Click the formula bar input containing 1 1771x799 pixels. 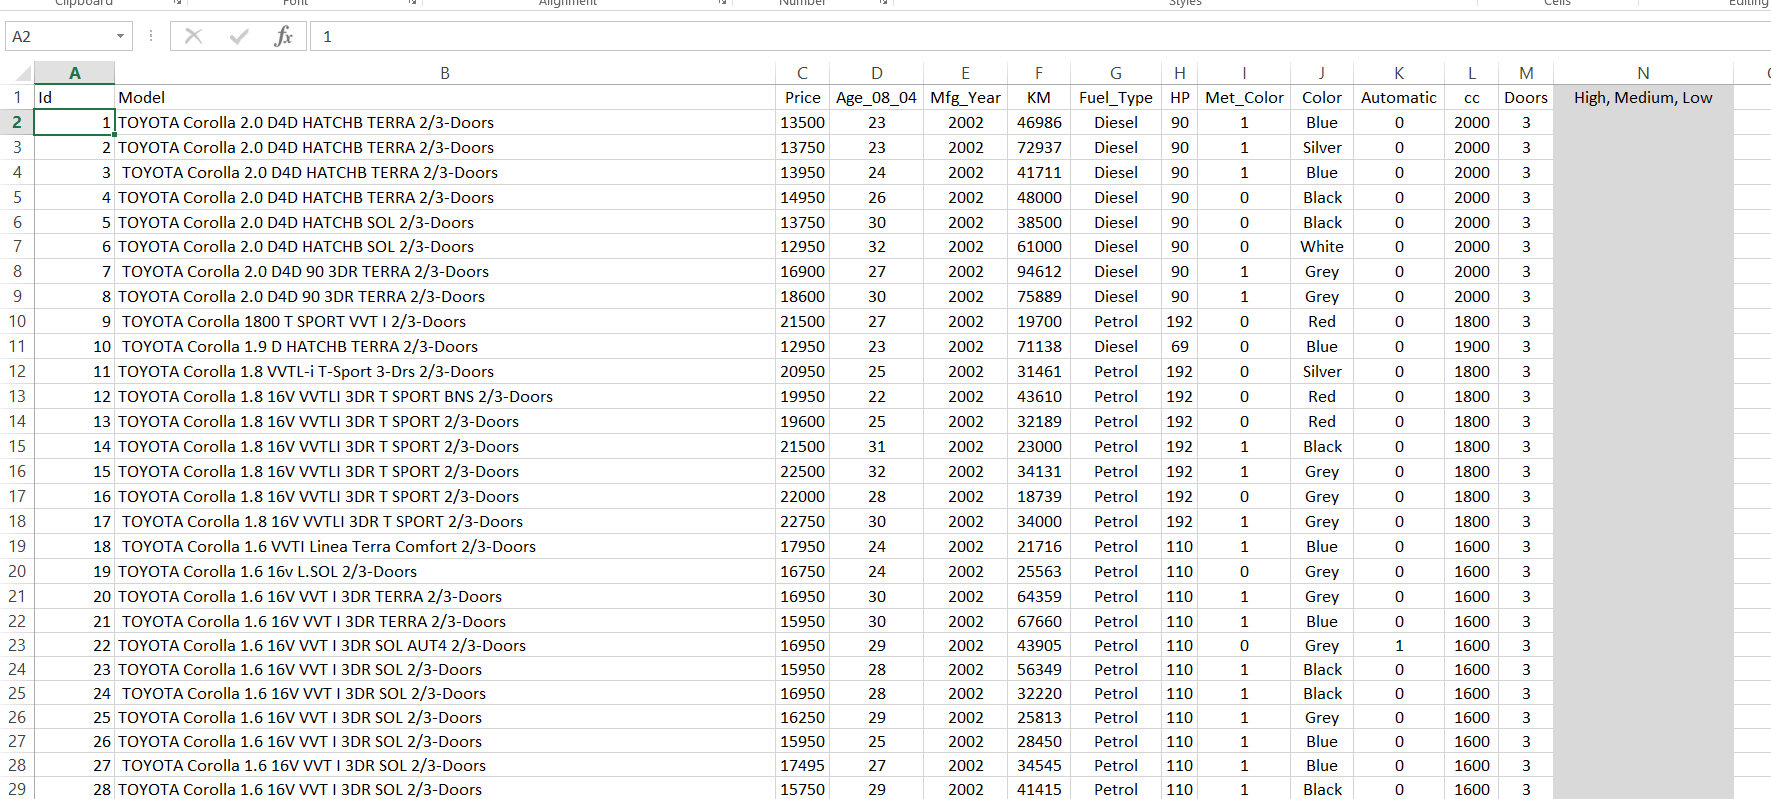click(1040, 36)
